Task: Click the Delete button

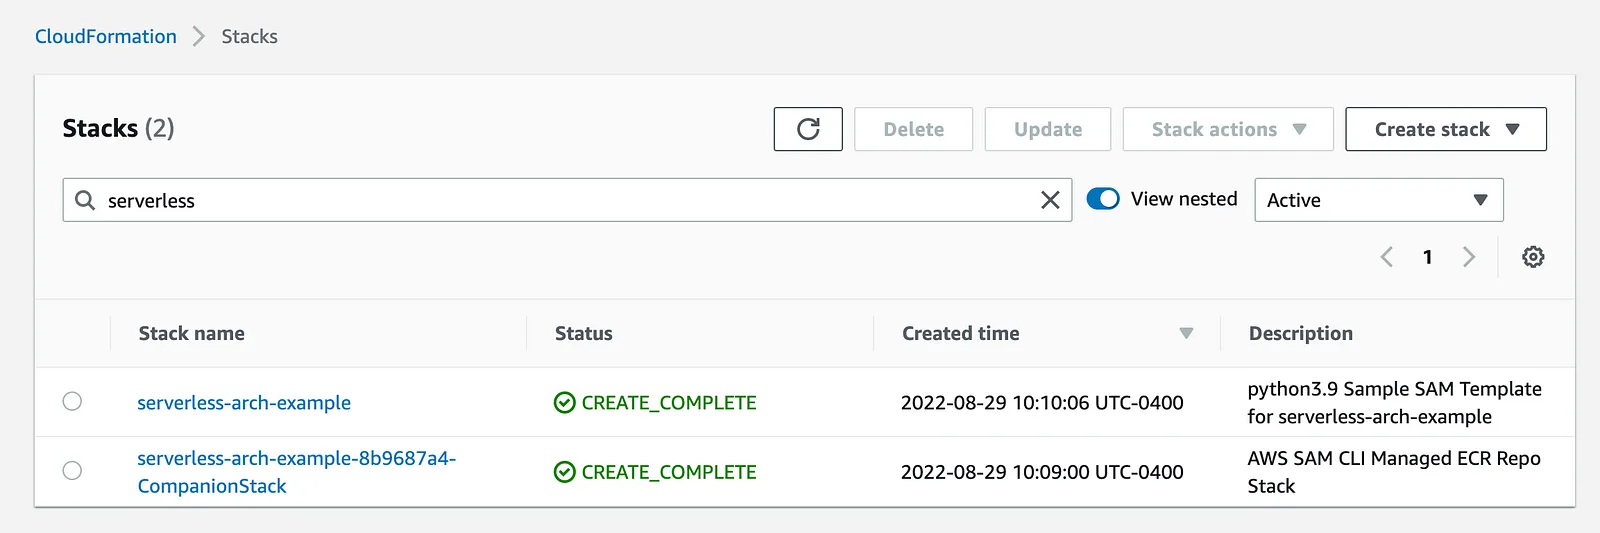Action: 914,129
